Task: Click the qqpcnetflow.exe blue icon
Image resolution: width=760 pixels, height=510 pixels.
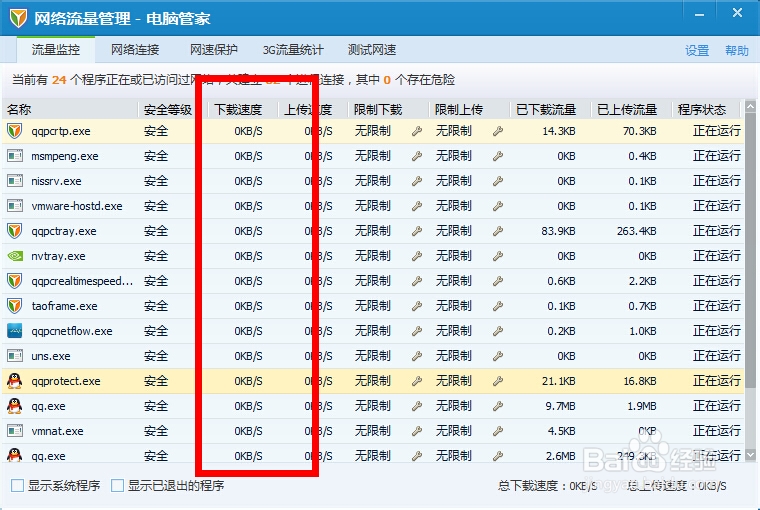Action: (x=15, y=331)
